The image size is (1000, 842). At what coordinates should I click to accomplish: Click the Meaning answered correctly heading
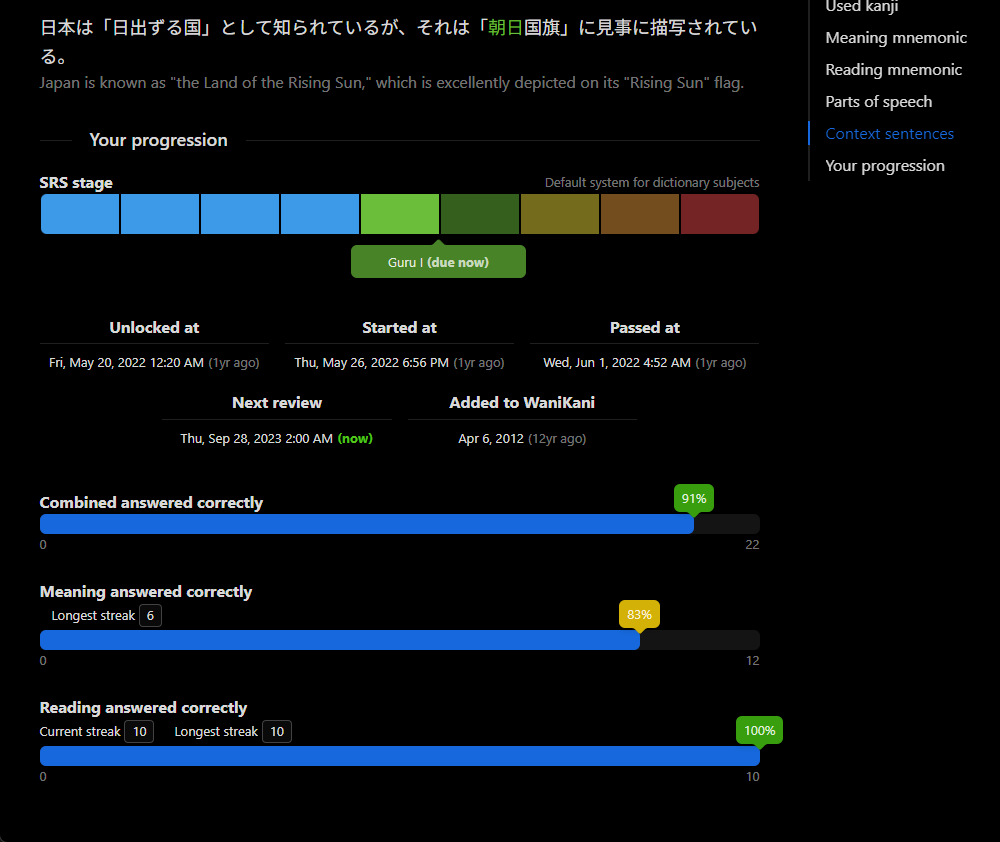point(146,592)
